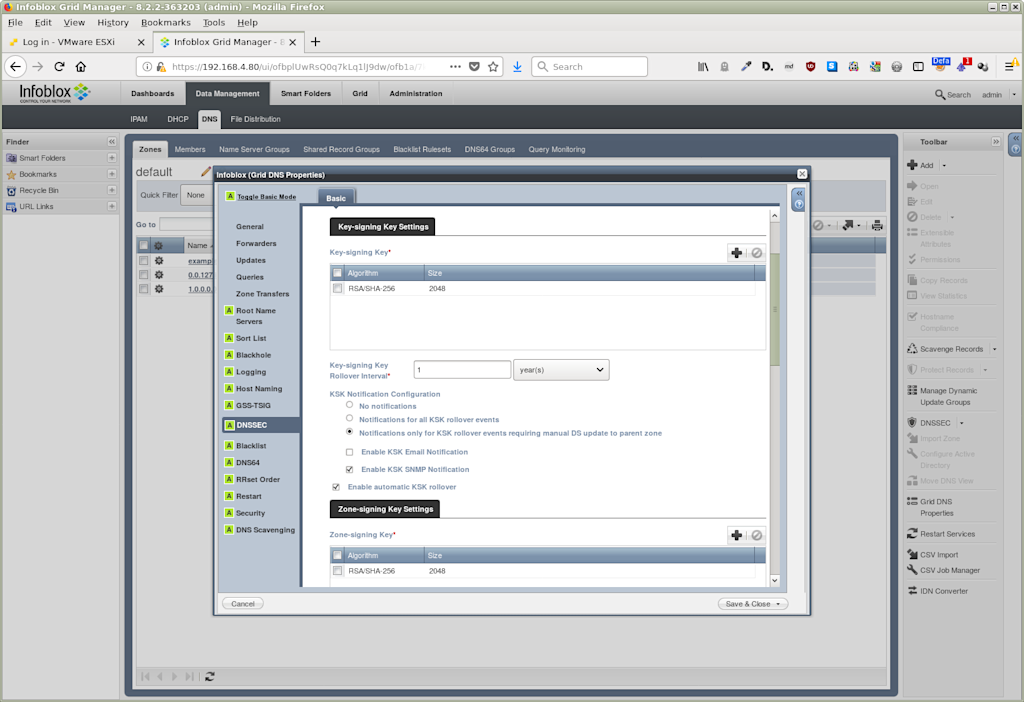Click the Restart Services toolbar icon

pyautogui.click(x=912, y=534)
